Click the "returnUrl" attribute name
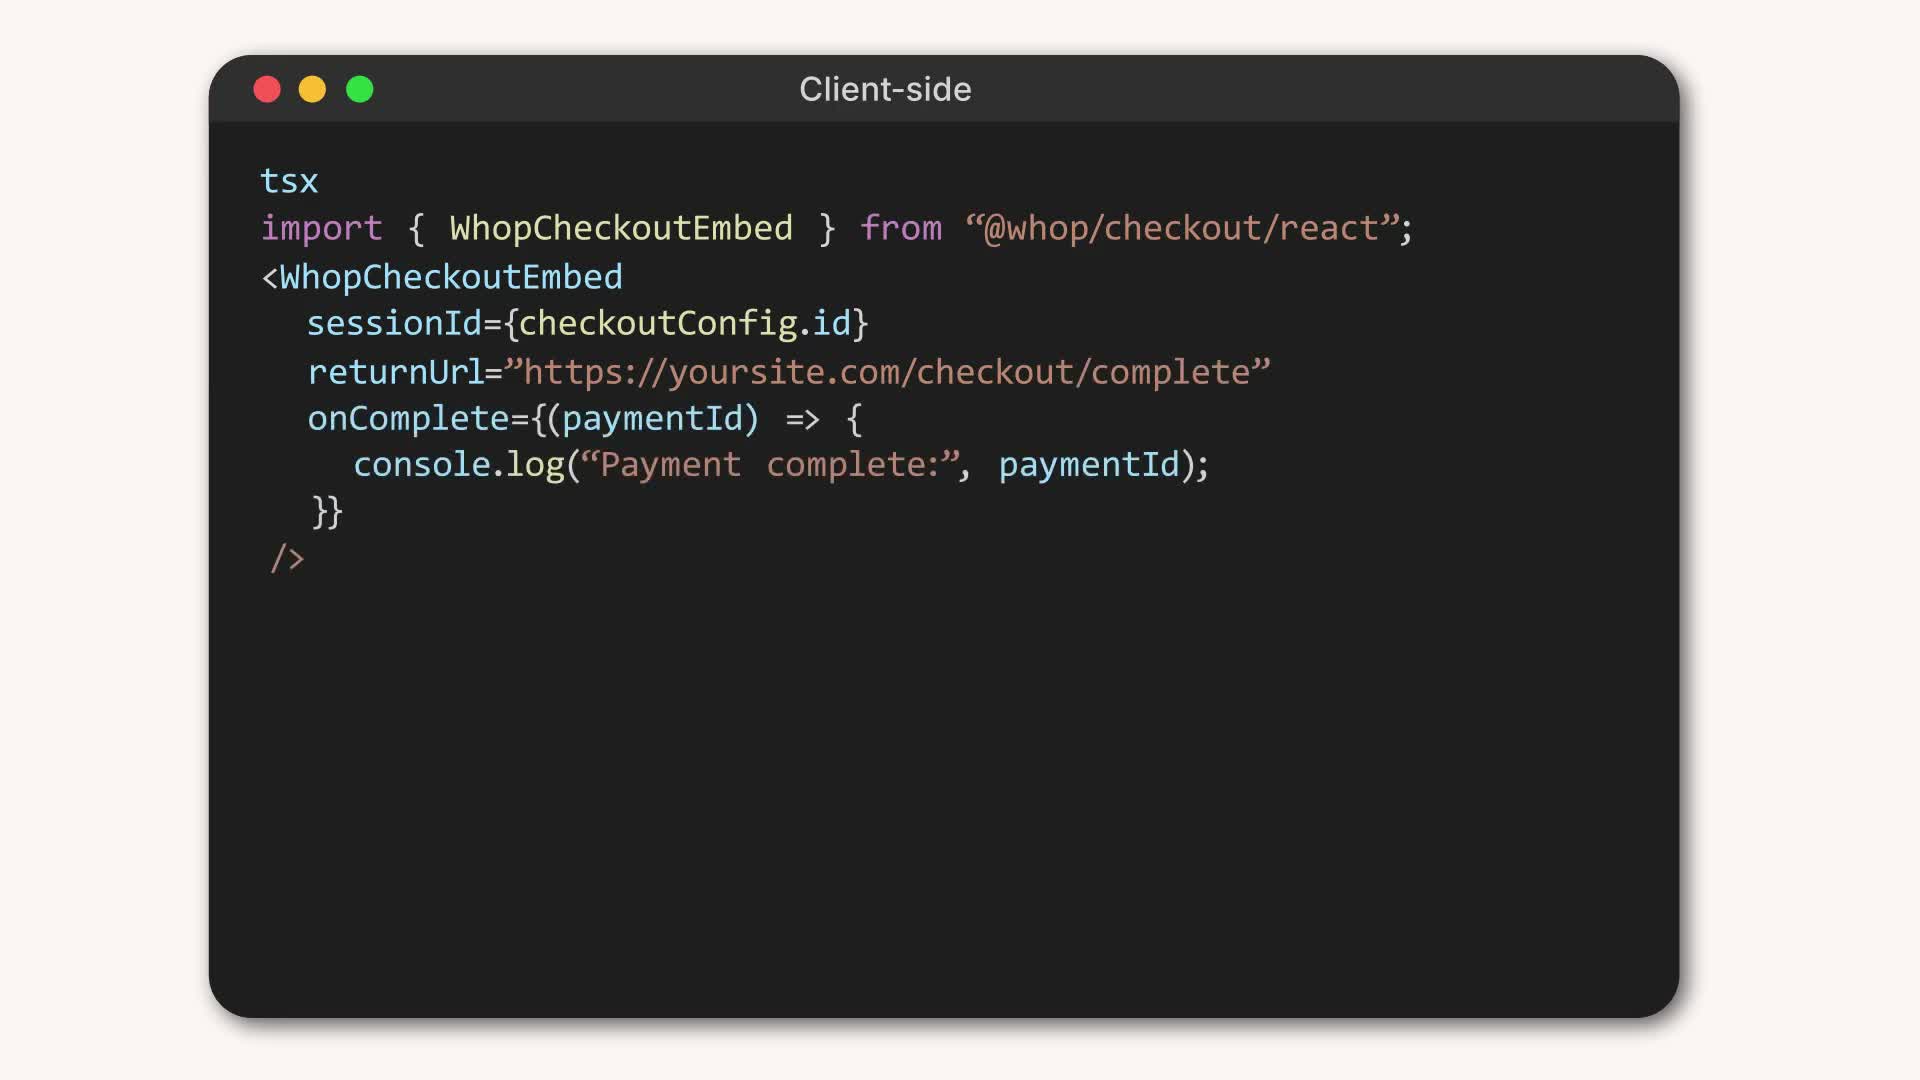The width and height of the screenshot is (1920, 1080). 395,372
